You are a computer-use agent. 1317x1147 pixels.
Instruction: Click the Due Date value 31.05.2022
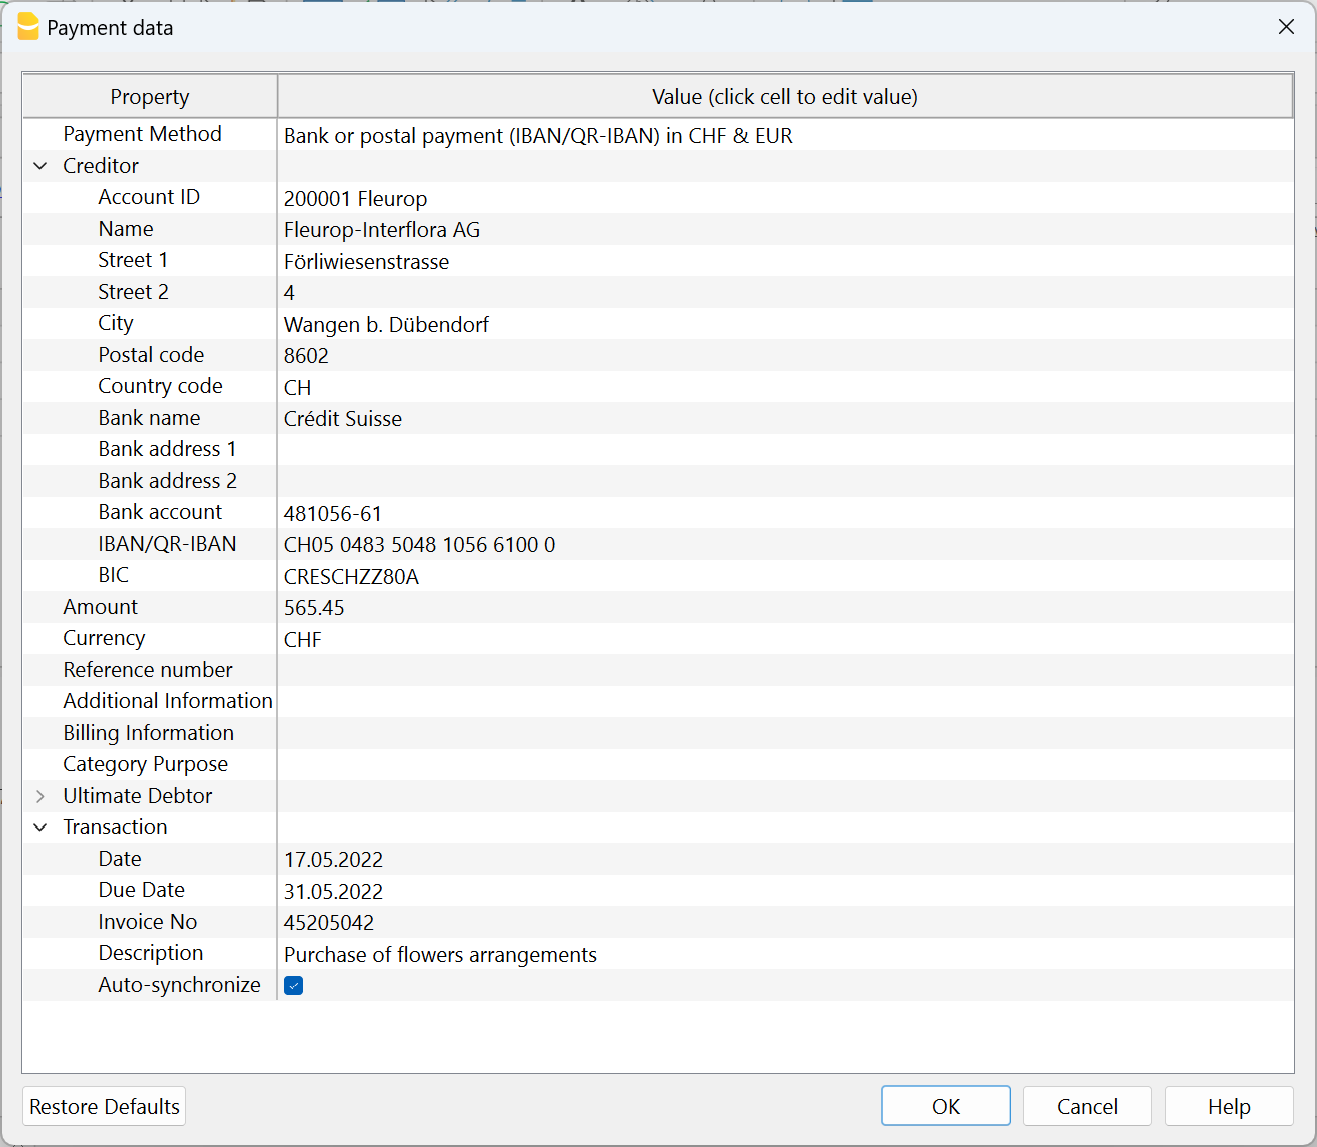pyautogui.click(x=500, y=890)
